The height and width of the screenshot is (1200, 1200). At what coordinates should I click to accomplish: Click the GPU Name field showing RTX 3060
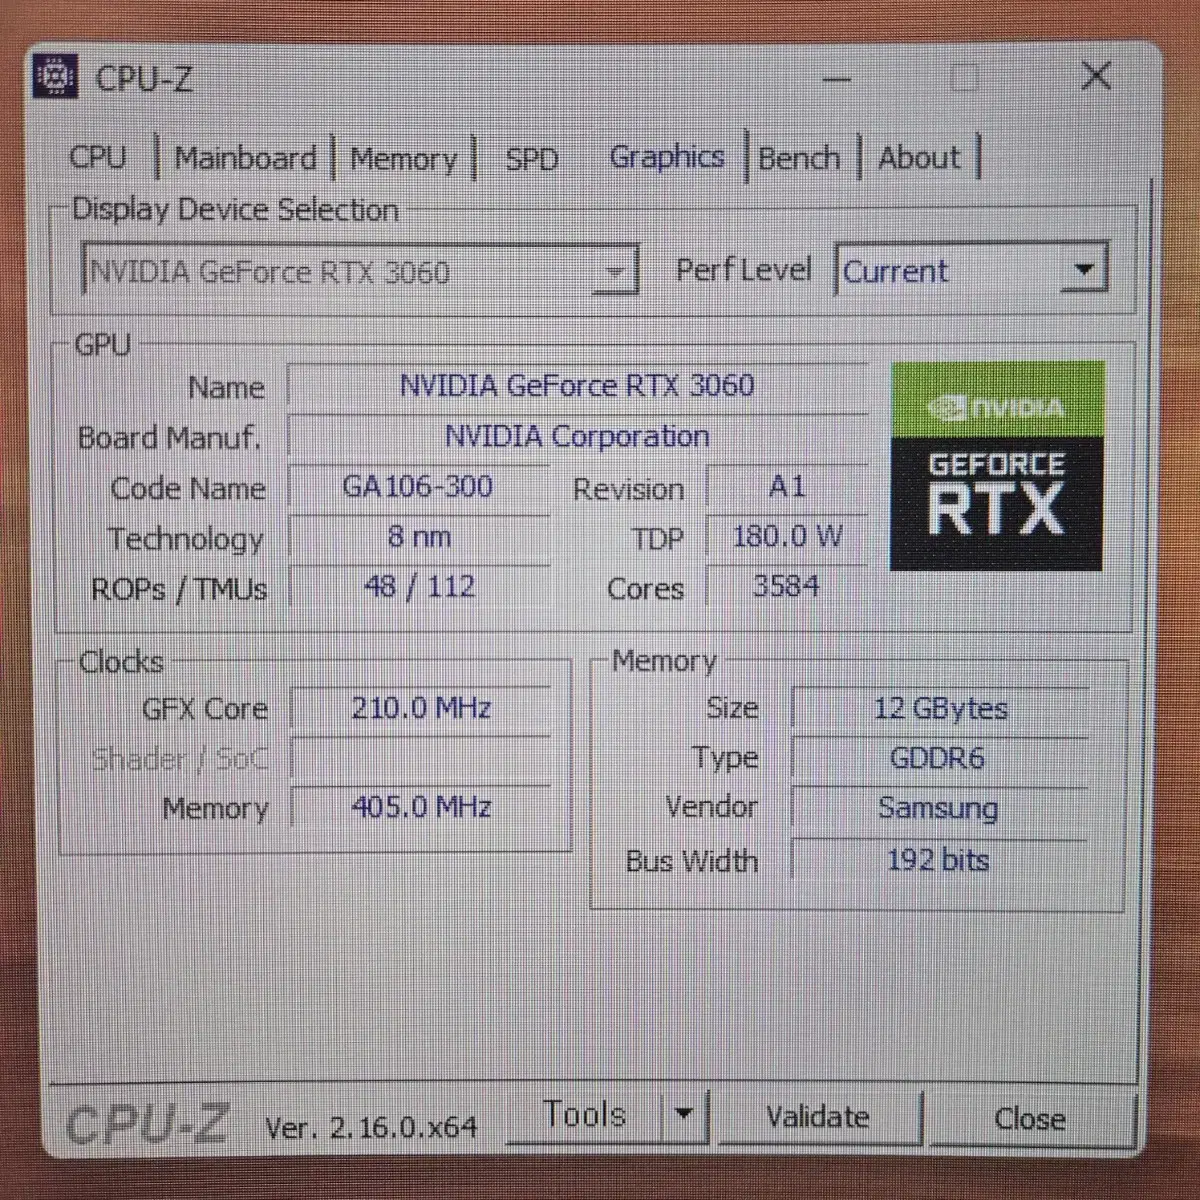576,386
